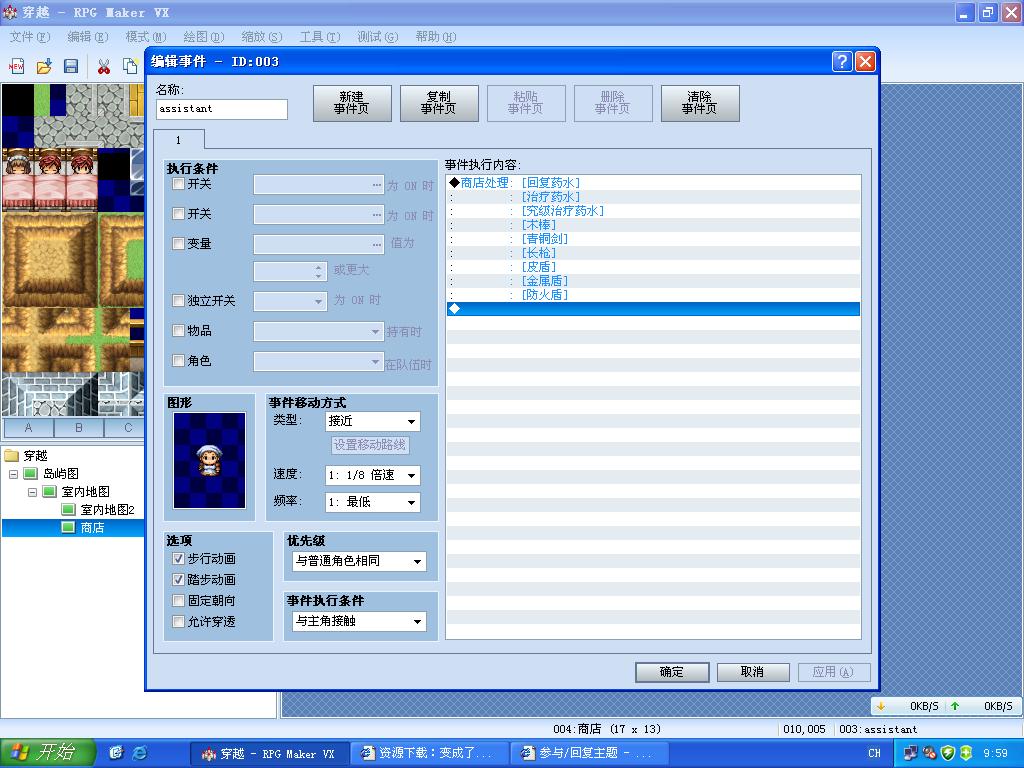Click the 清除事件页 button
The height and width of the screenshot is (768, 1024).
click(x=700, y=103)
